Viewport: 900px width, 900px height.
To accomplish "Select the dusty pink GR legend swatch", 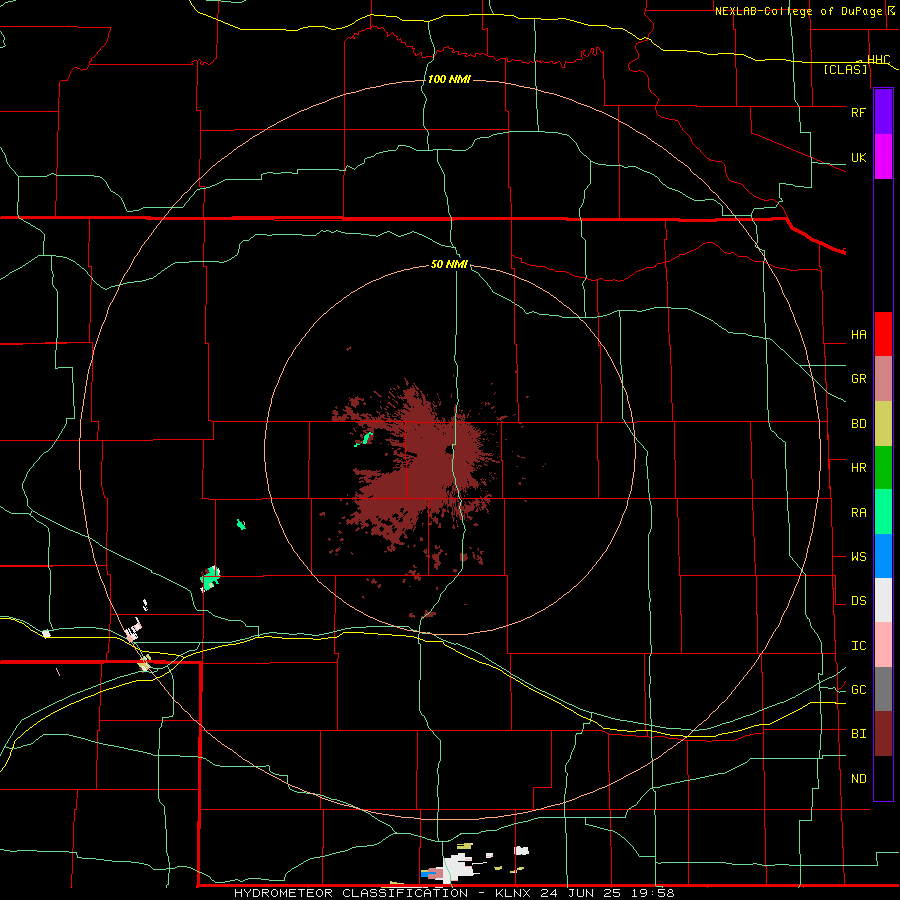I will point(883,379).
